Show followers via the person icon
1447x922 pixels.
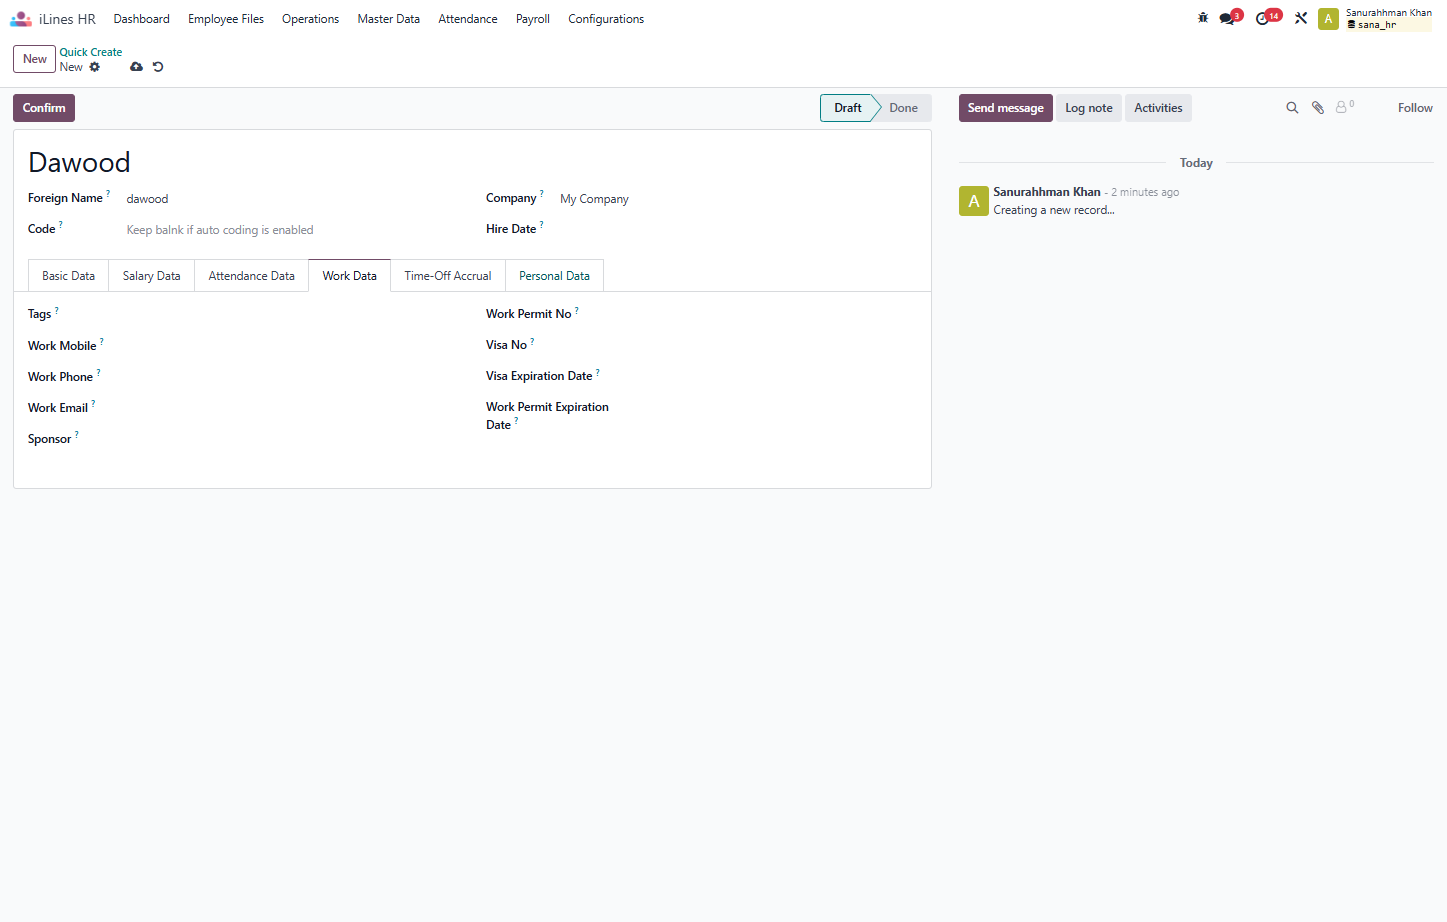click(1344, 106)
